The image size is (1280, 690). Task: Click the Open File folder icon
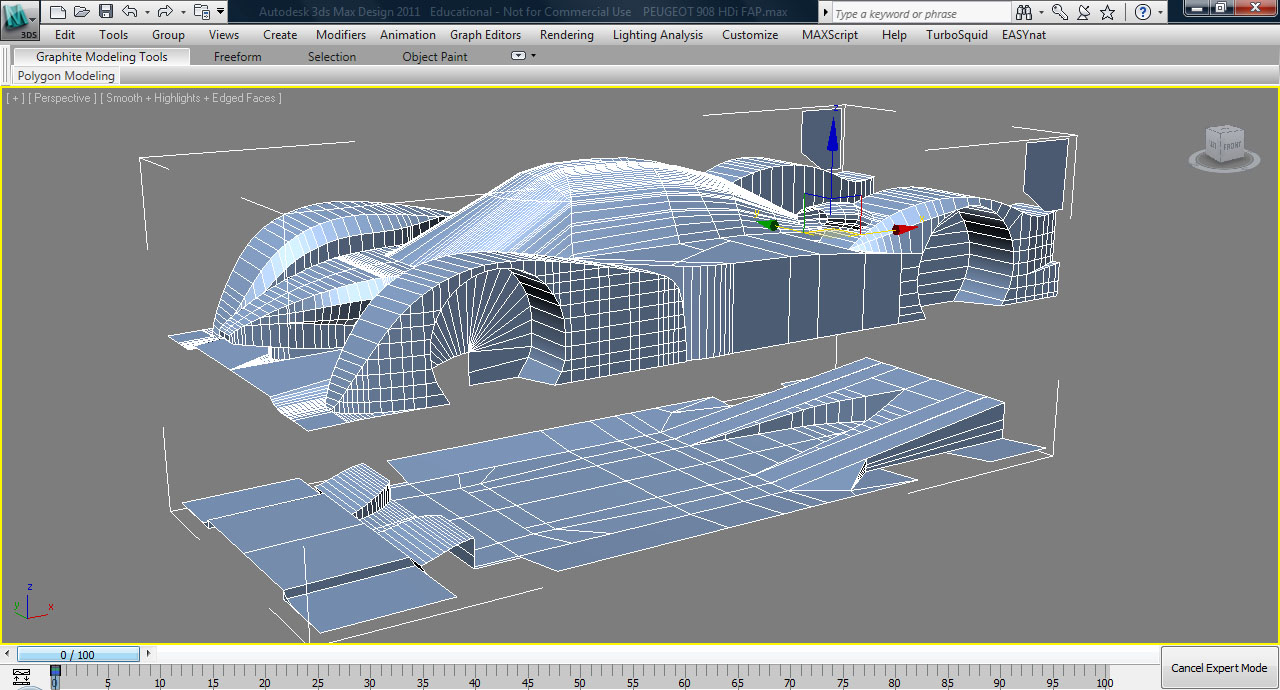click(x=82, y=12)
